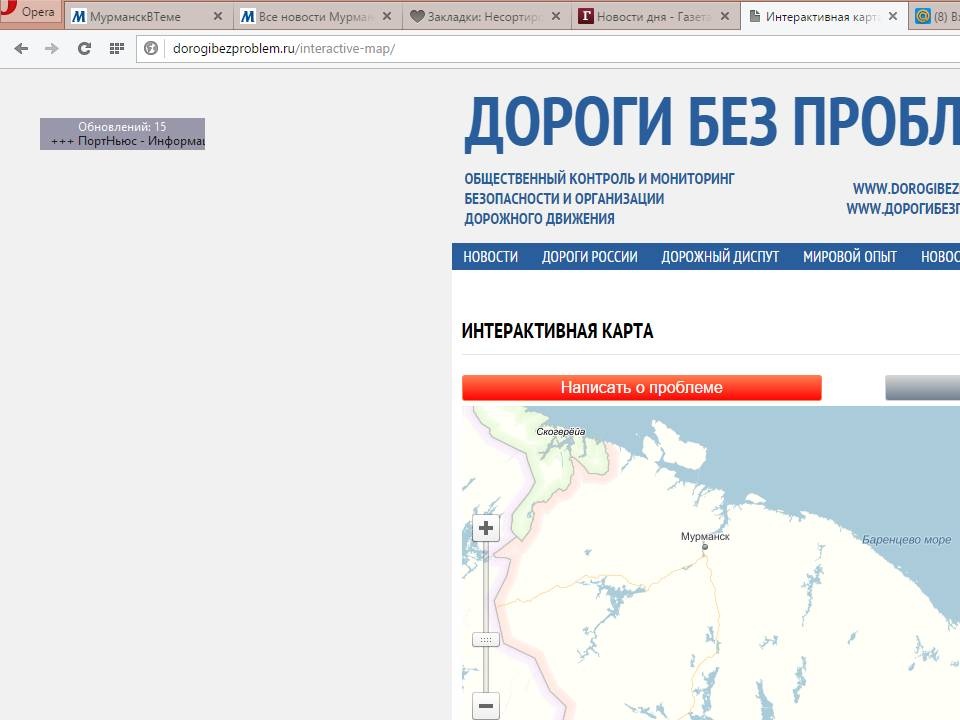Zoom out on the map
Screen dimensions: 960x720
click(486, 706)
